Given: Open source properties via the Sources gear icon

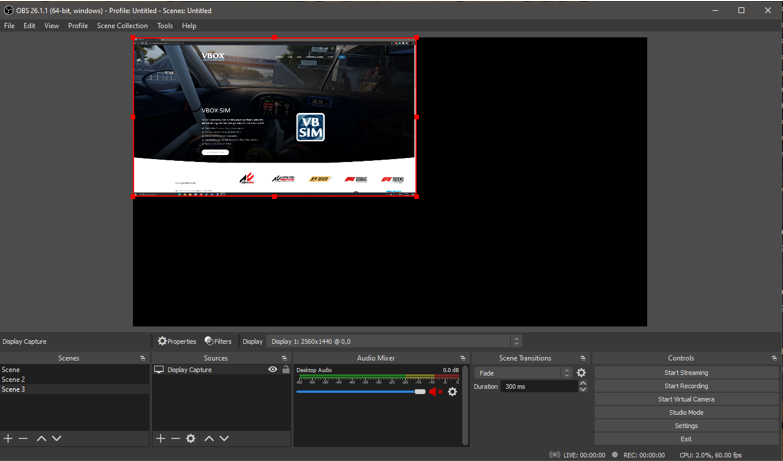Looking at the screenshot, I should pyautogui.click(x=191, y=438).
